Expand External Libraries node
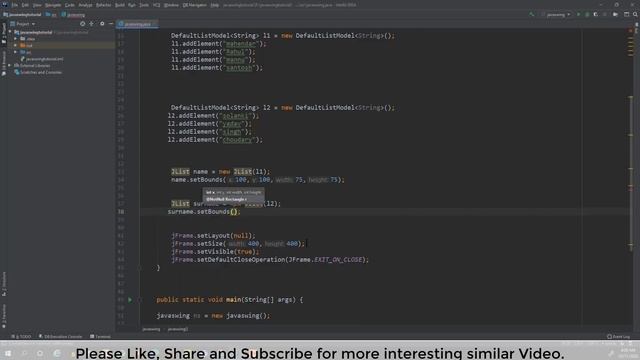Image resolution: width=640 pixels, height=360 pixels. click(x=10, y=65)
